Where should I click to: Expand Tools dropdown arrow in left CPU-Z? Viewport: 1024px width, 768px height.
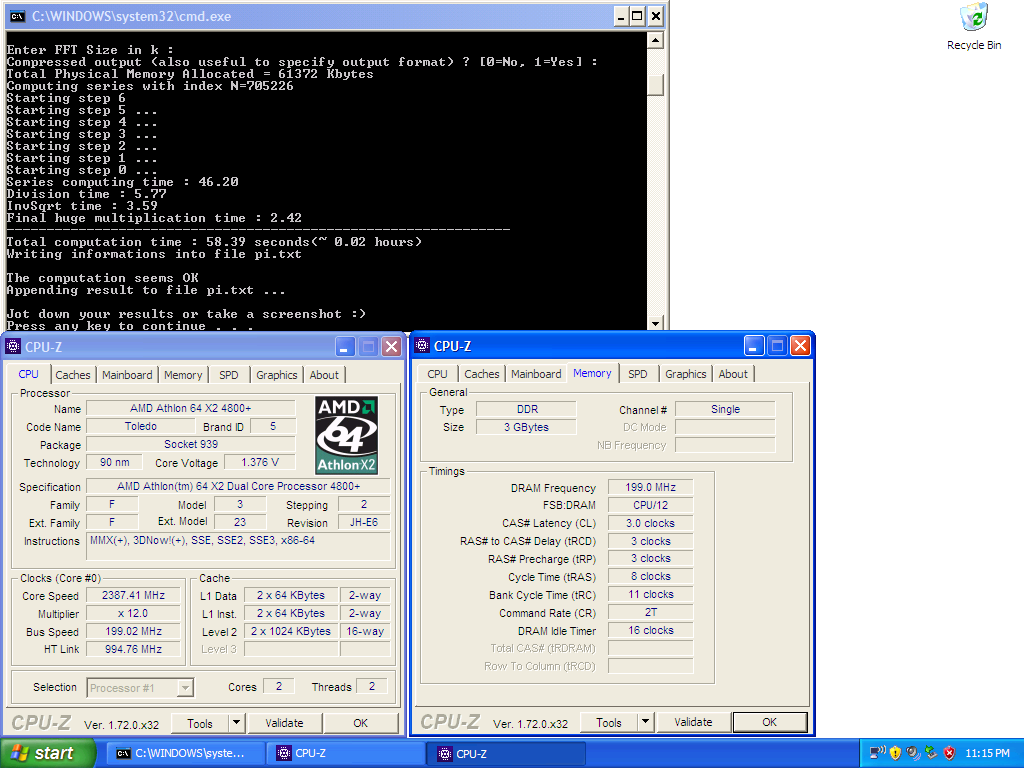236,723
